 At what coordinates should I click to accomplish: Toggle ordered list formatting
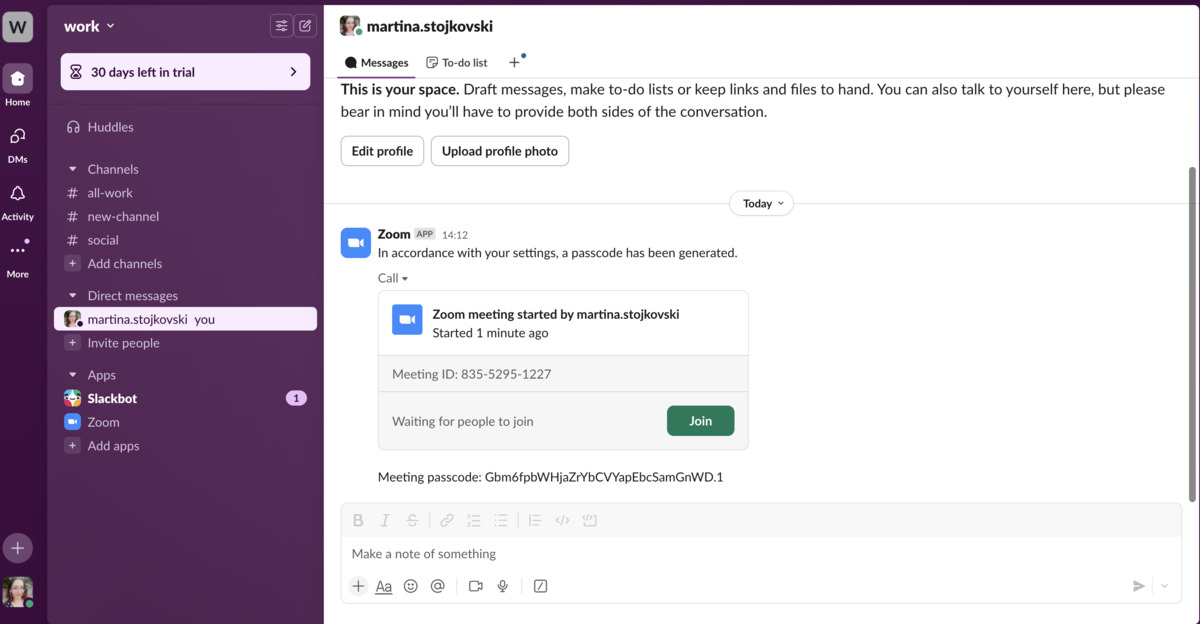[474, 520]
